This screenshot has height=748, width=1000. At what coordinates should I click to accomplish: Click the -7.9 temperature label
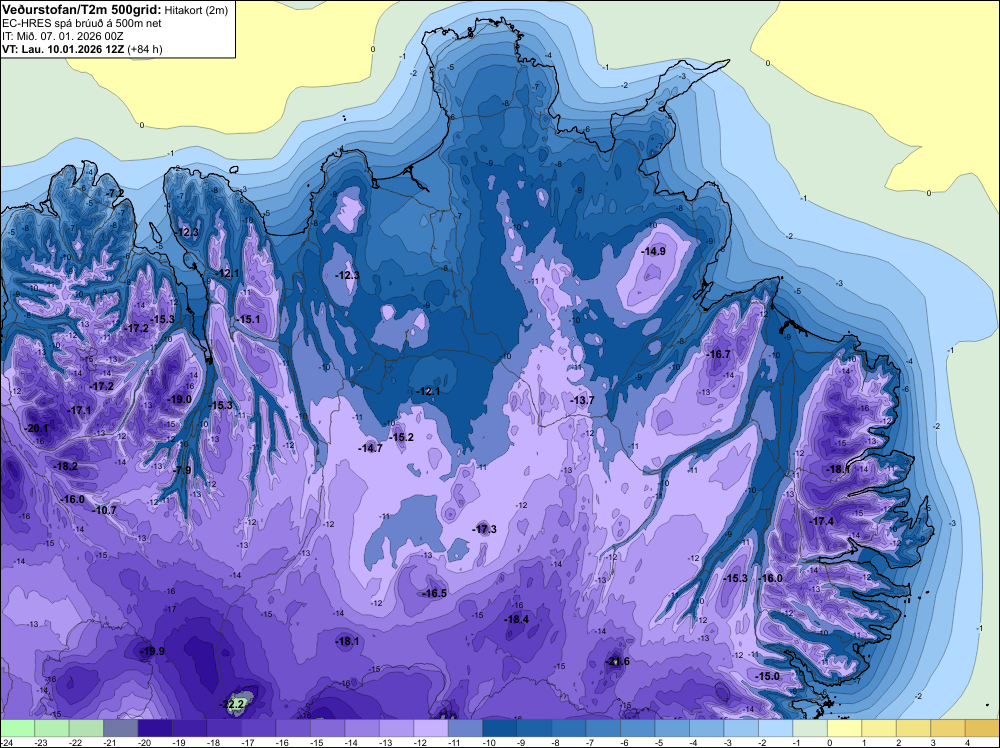pyautogui.click(x=182, y=470)
